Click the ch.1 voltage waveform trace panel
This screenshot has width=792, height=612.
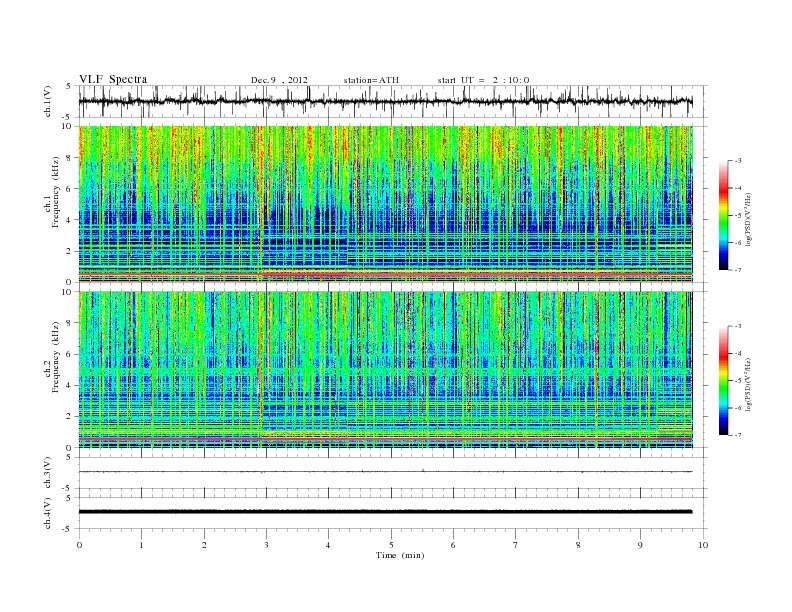393,101
